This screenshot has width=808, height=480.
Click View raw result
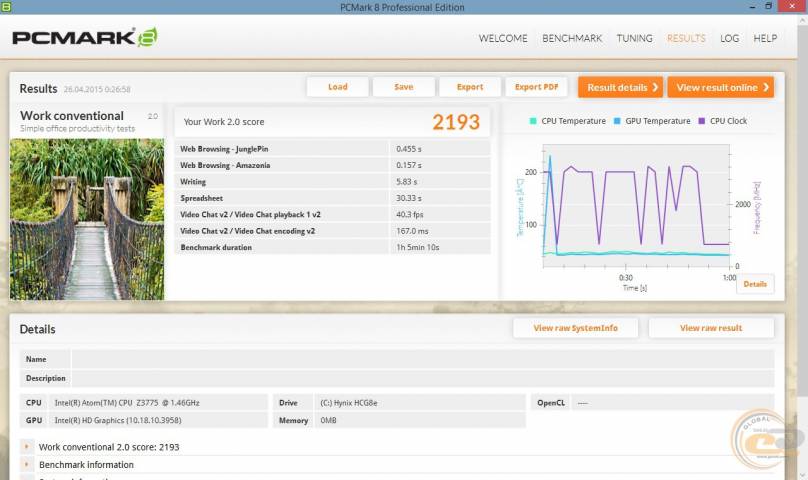pos(711,328)
